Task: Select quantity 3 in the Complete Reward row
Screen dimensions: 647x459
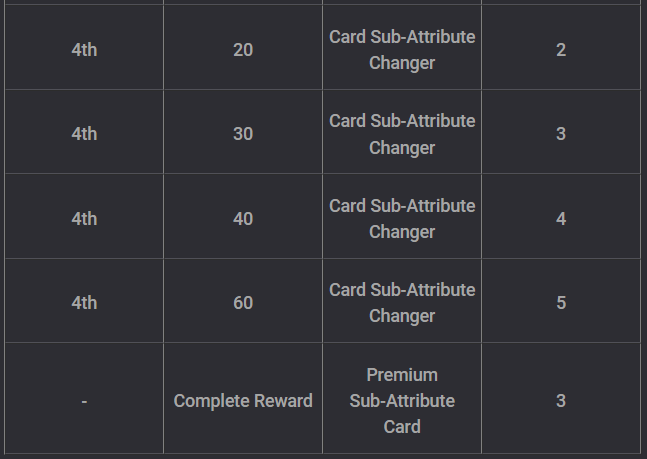Action: [561, 400]
